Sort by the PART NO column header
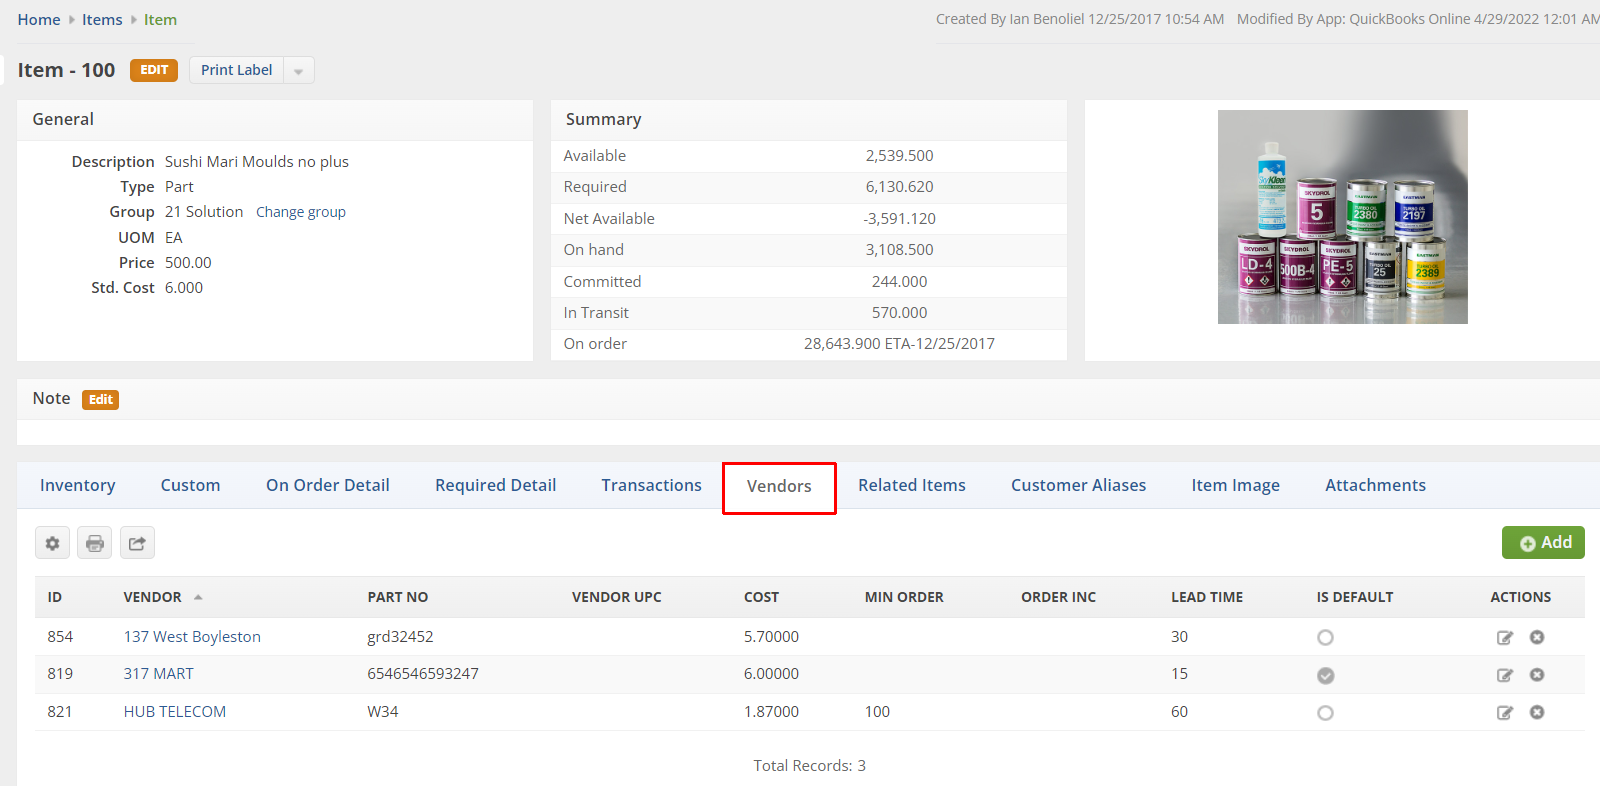 397,597
